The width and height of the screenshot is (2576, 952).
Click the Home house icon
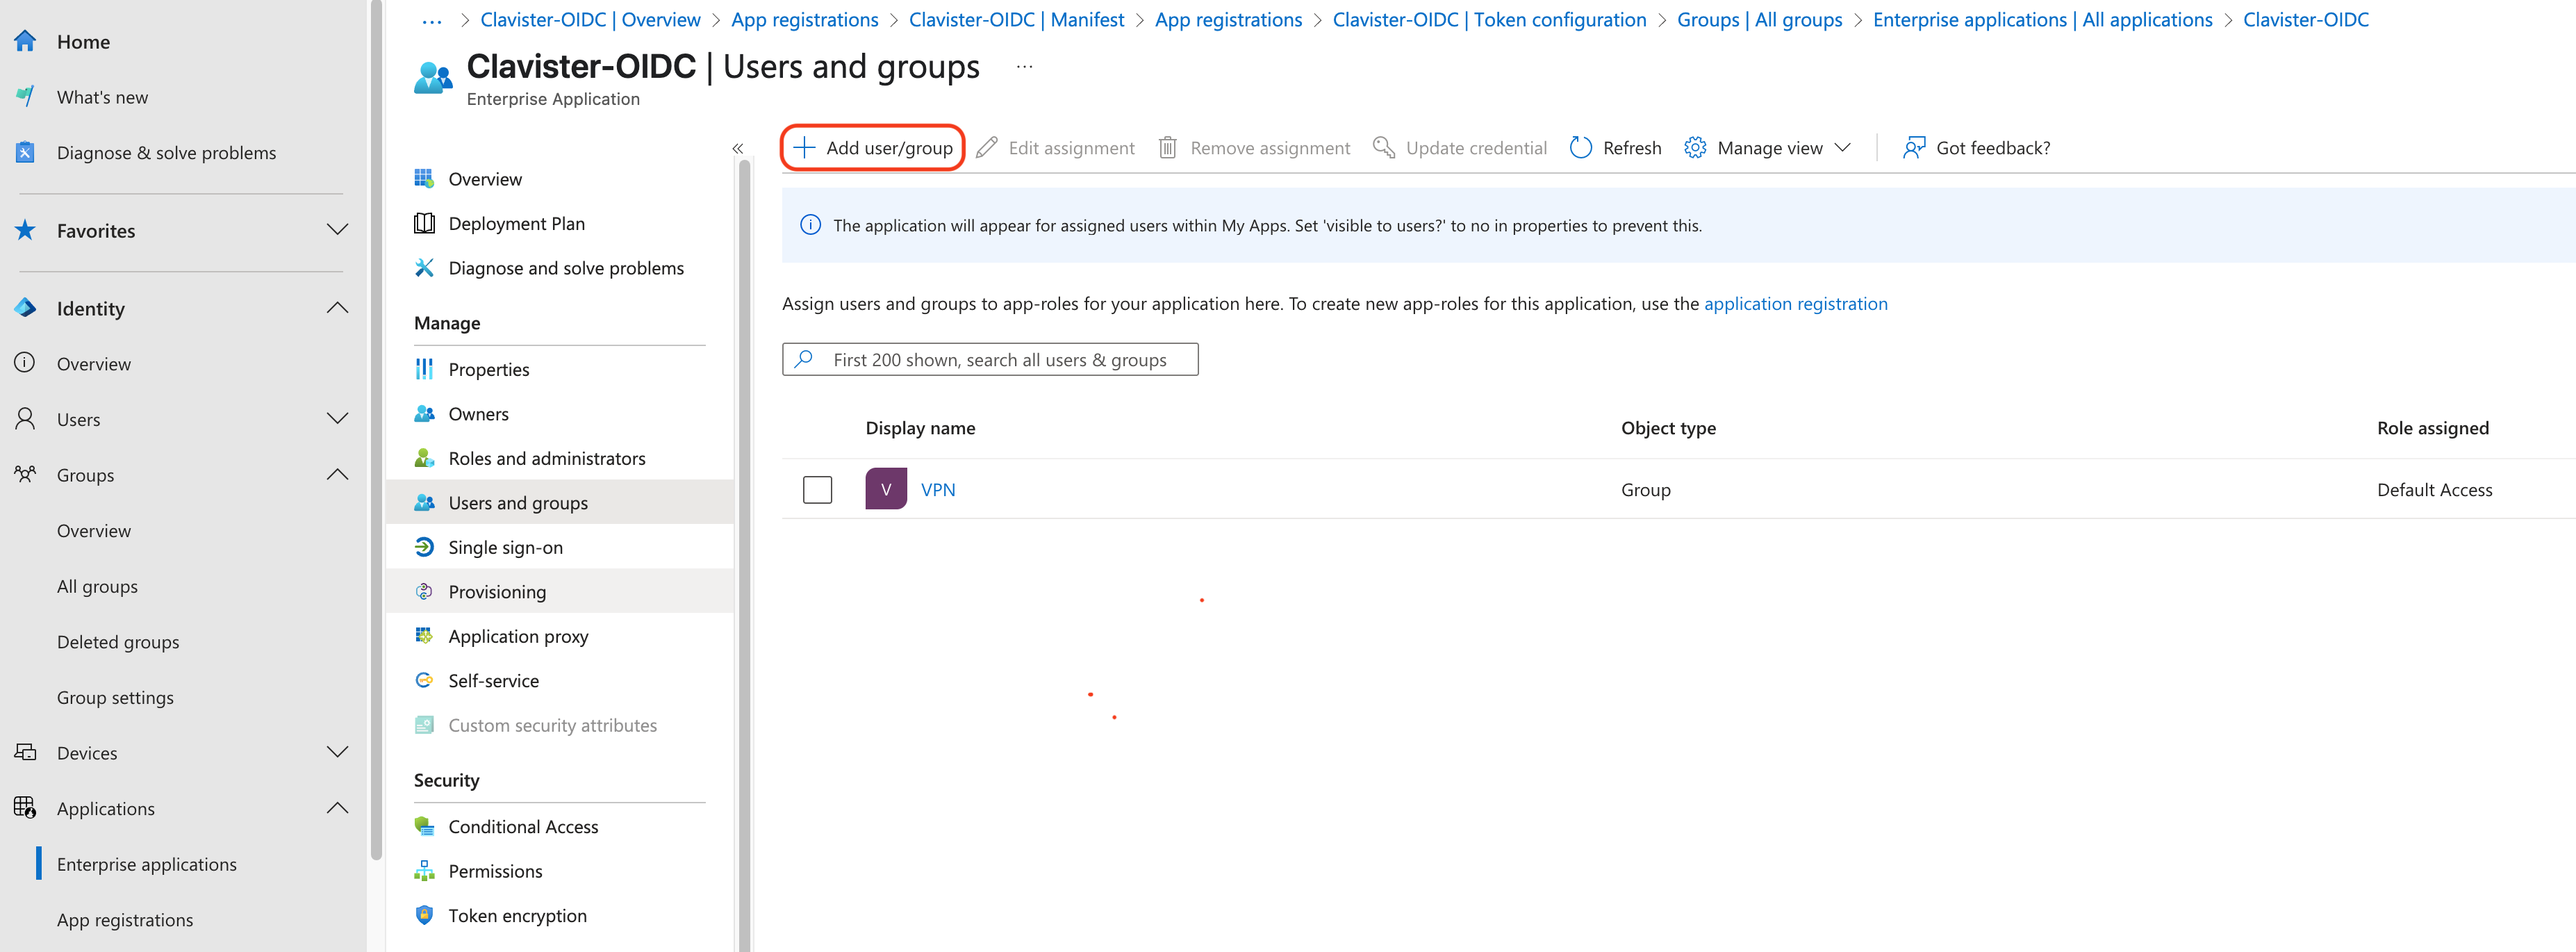click(x=25, y=41)
